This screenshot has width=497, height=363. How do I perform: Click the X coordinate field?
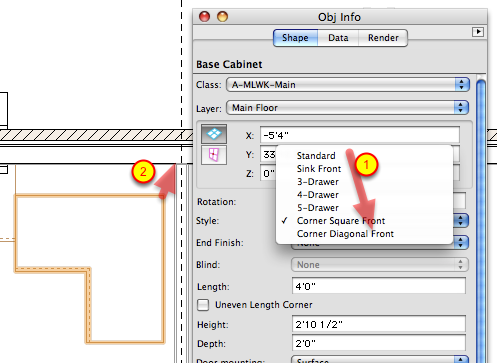pos(360,135)
